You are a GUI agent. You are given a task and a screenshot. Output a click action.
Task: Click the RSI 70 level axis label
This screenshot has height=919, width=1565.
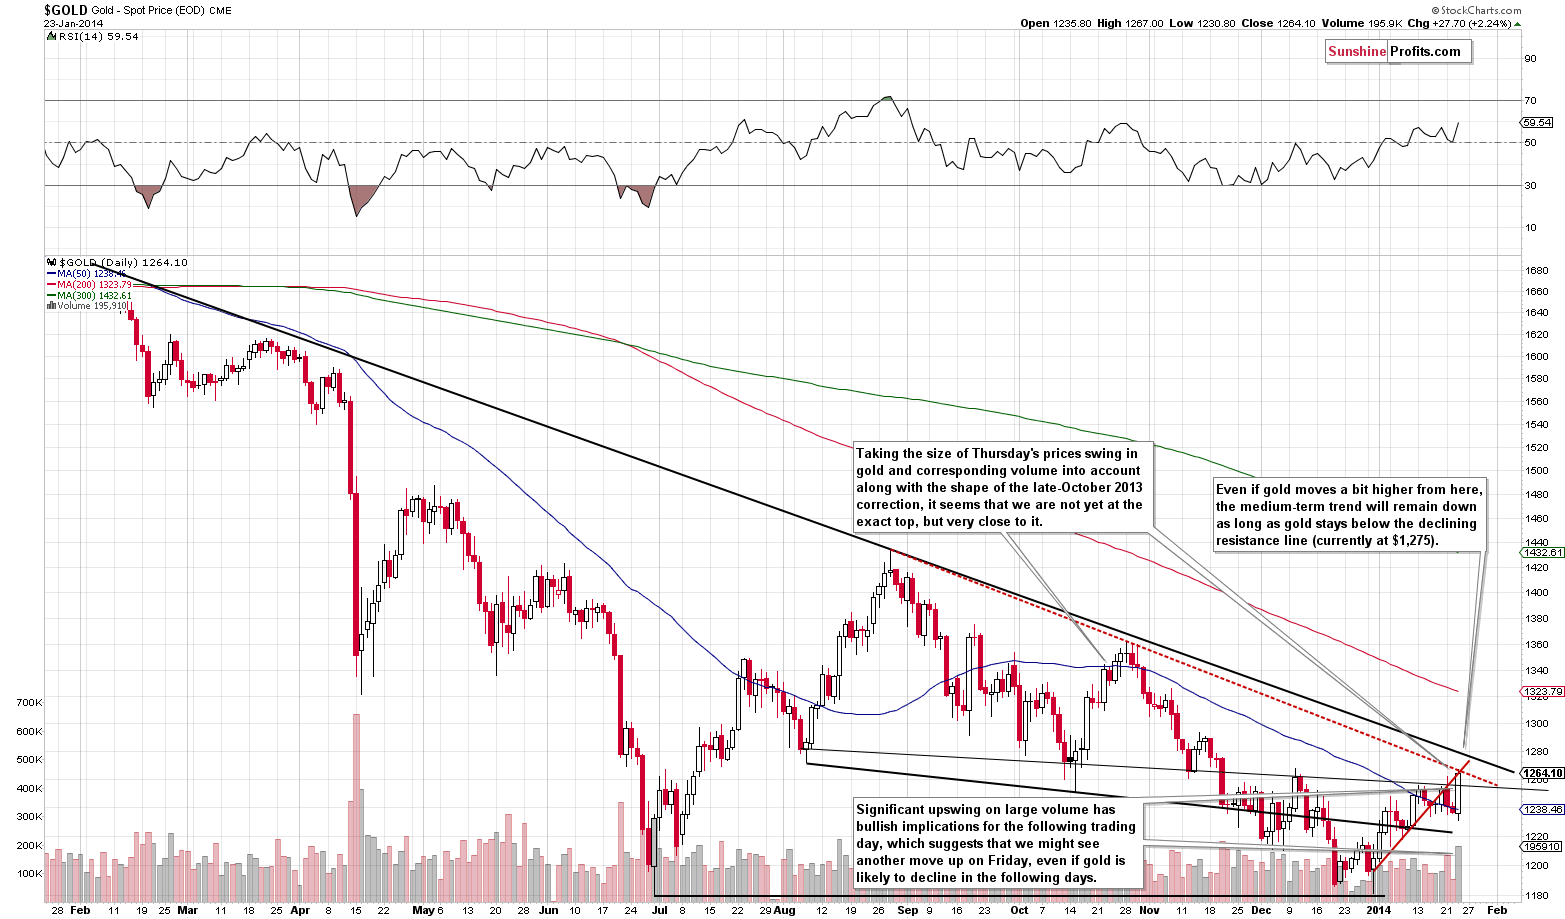1530,101
